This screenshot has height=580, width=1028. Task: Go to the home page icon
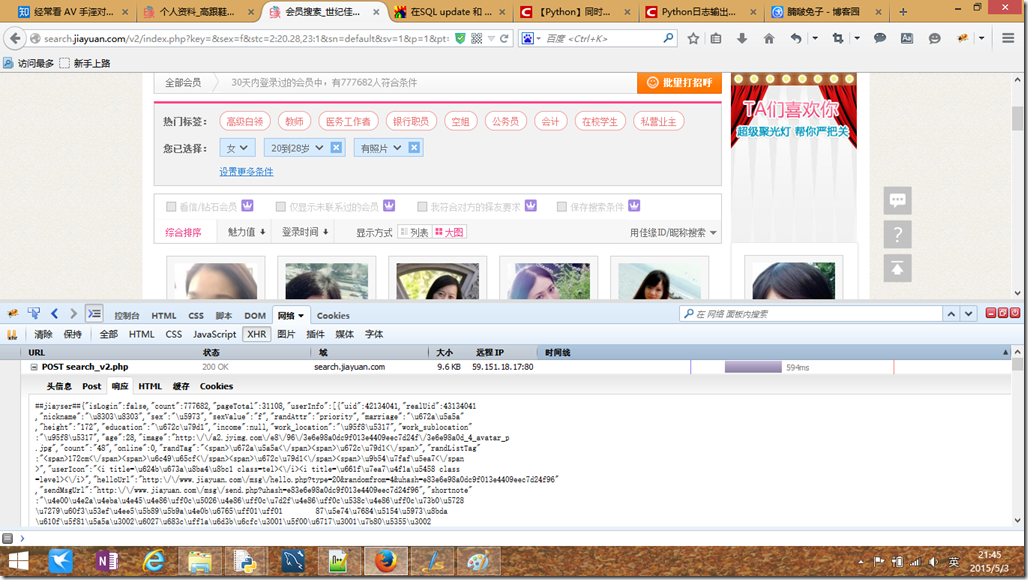(769, 39)
